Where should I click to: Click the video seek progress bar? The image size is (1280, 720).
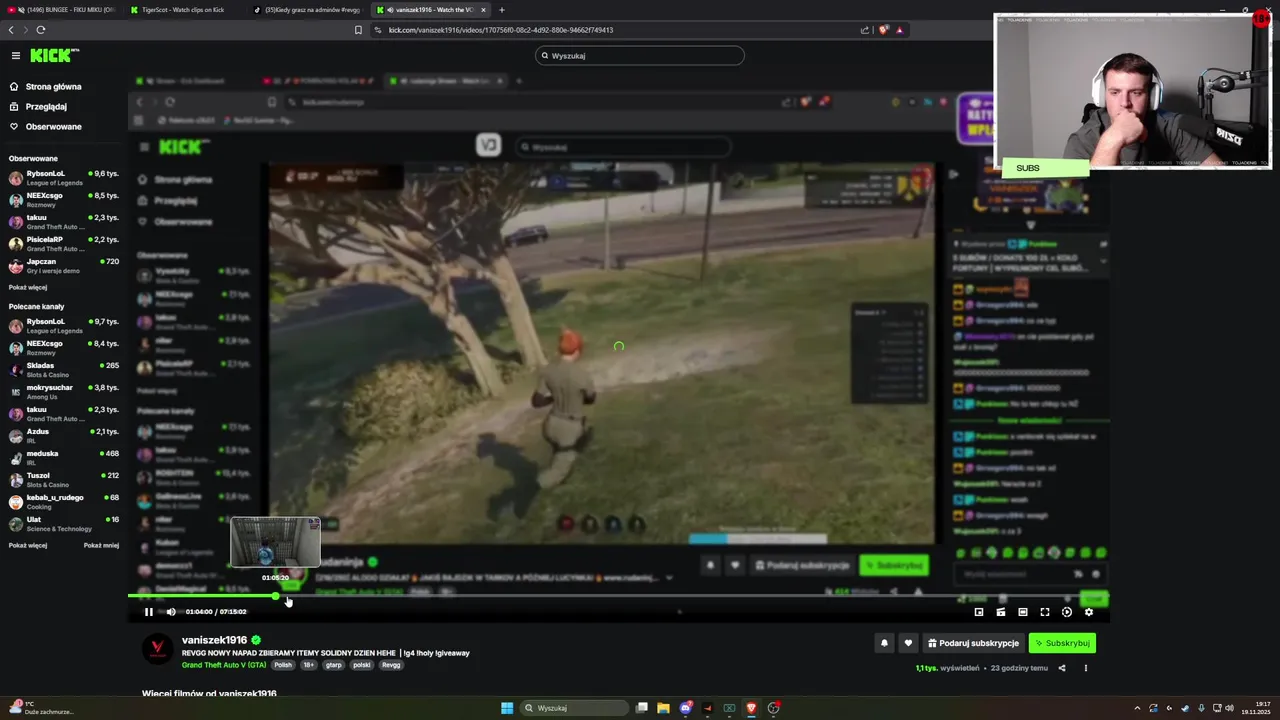(619, 596)
